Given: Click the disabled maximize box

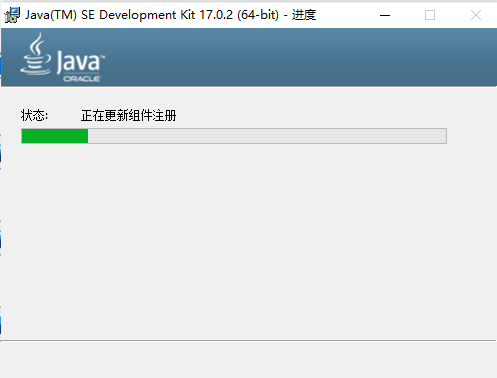Looking at the screenshot, I should (x=430, y=15).
